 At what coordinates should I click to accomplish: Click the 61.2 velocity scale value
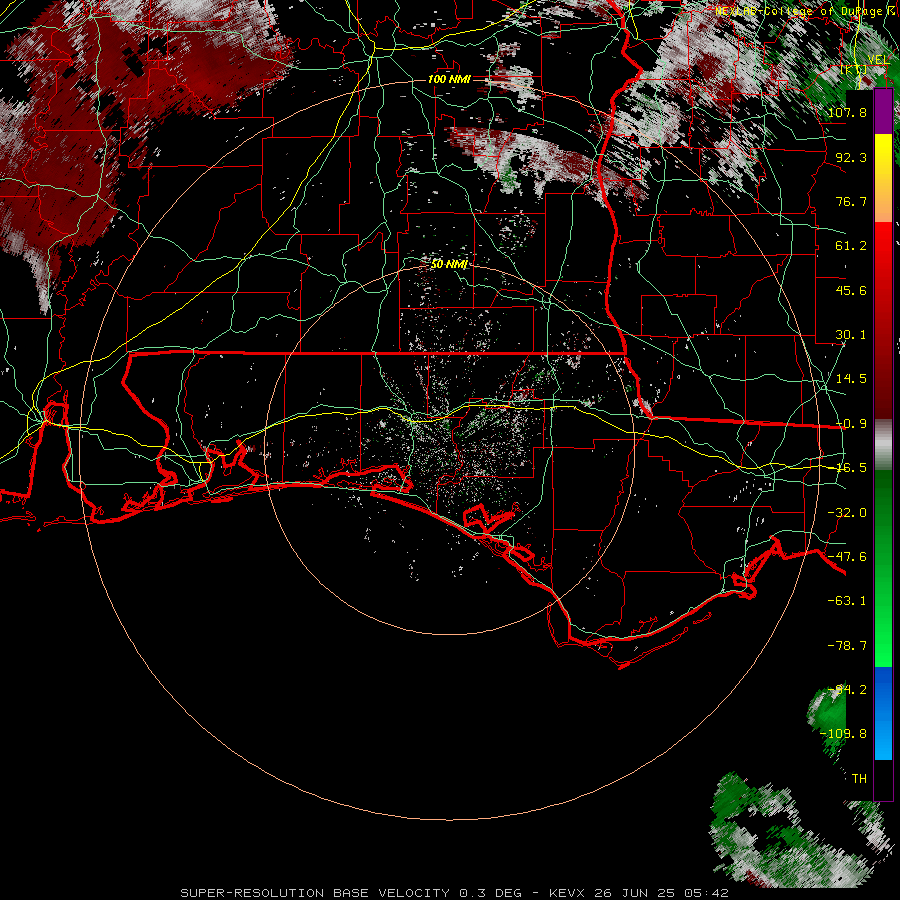point(851,246)
